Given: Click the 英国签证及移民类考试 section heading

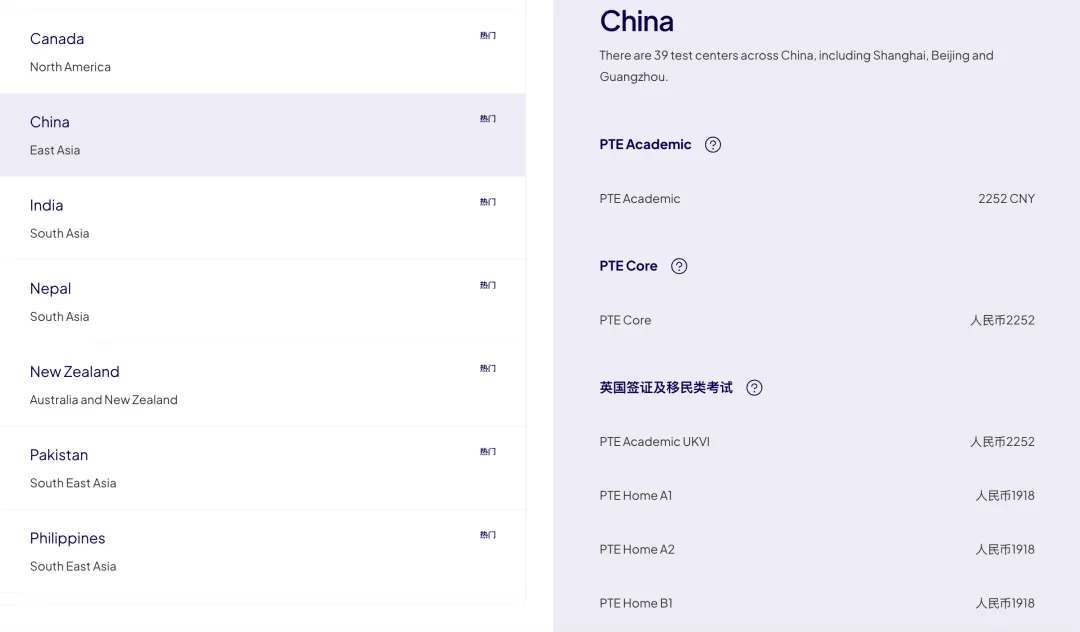Looking at the screenshot, I should pos(666,388).
